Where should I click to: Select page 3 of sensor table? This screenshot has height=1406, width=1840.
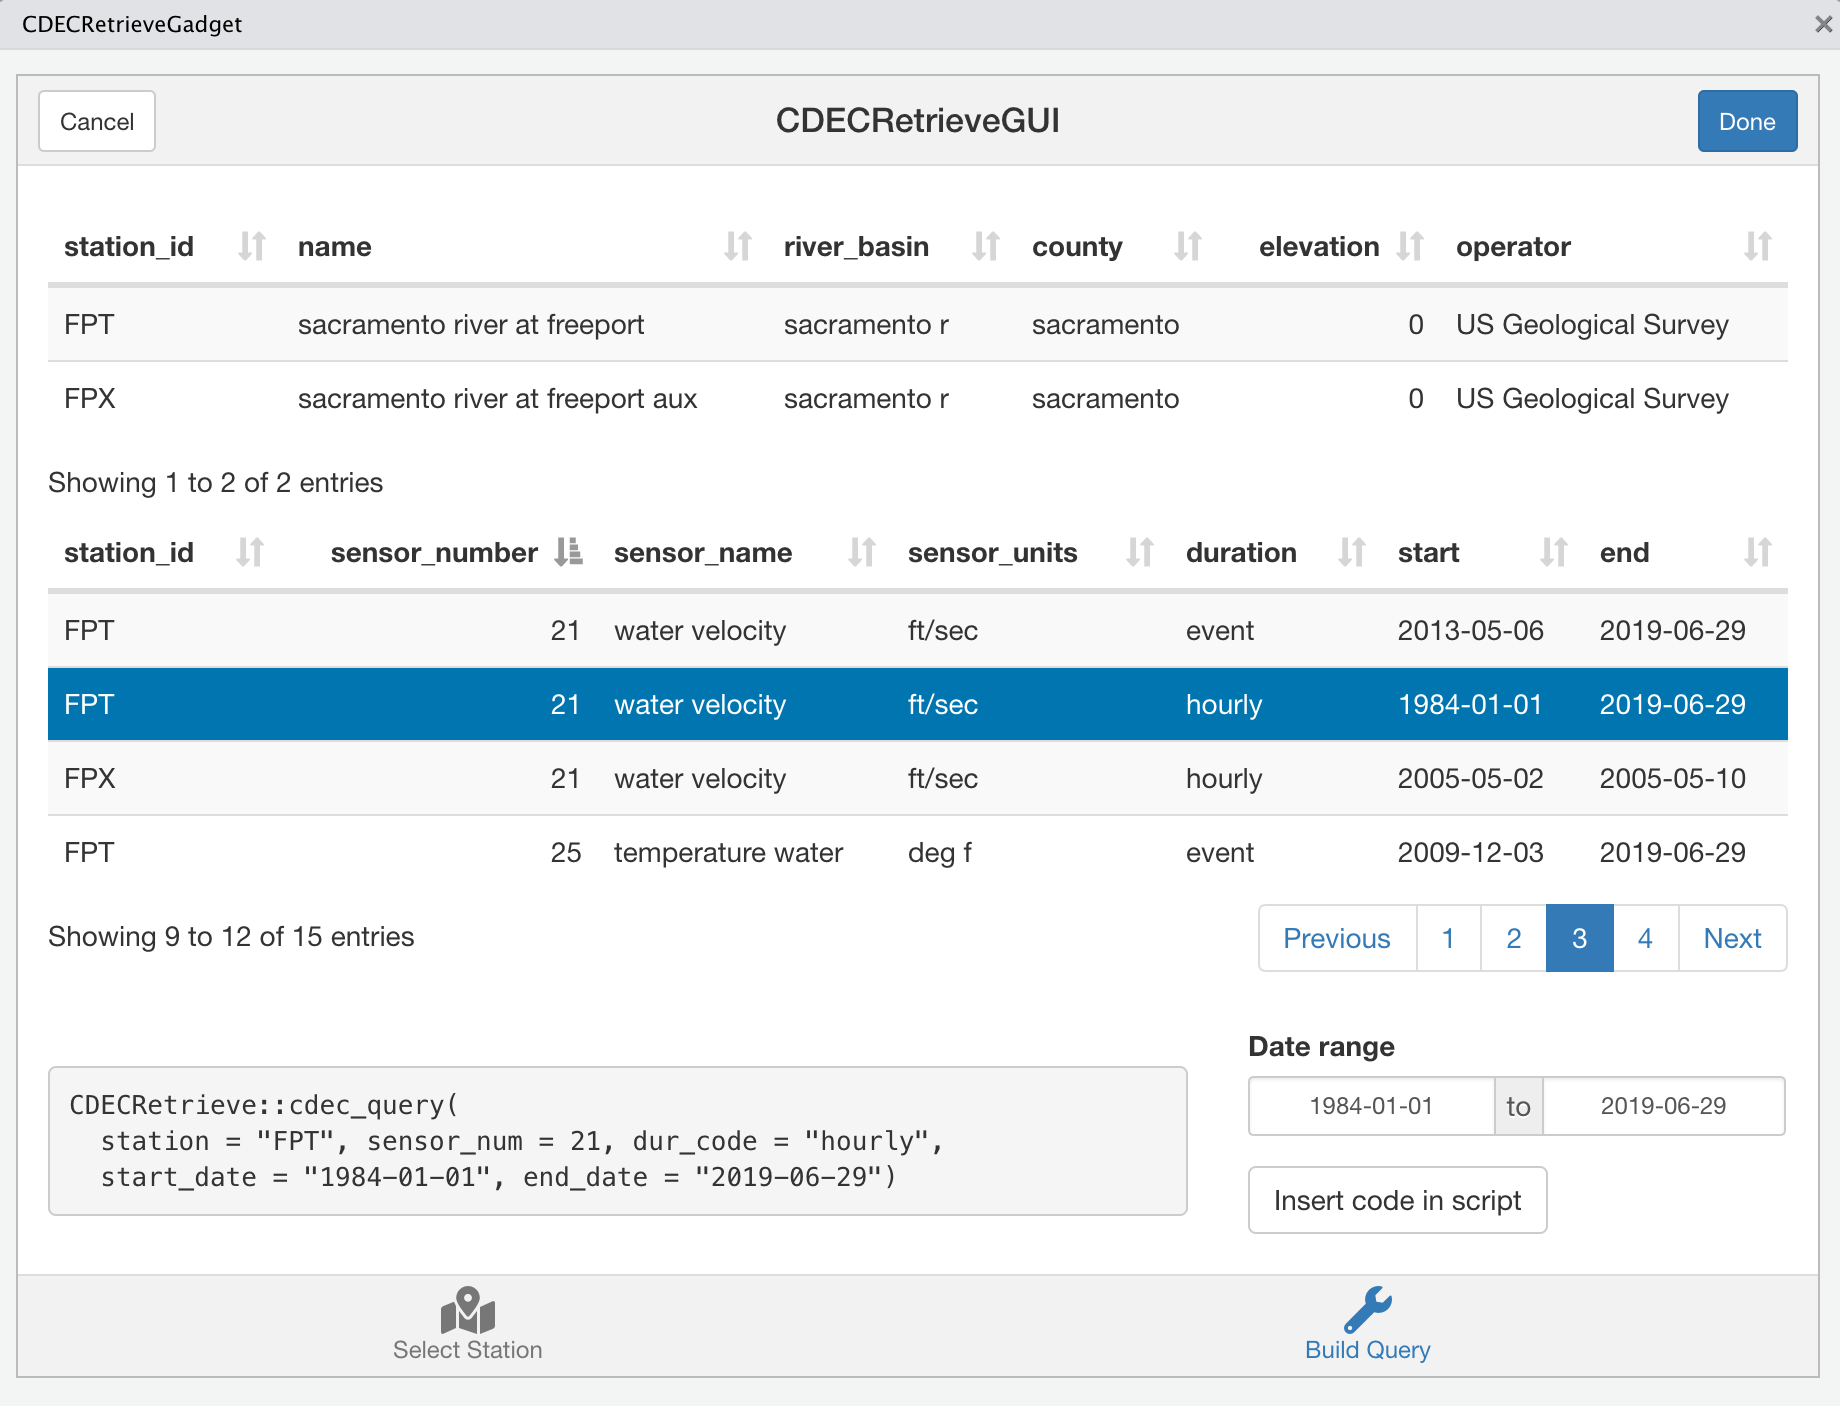1580,938
